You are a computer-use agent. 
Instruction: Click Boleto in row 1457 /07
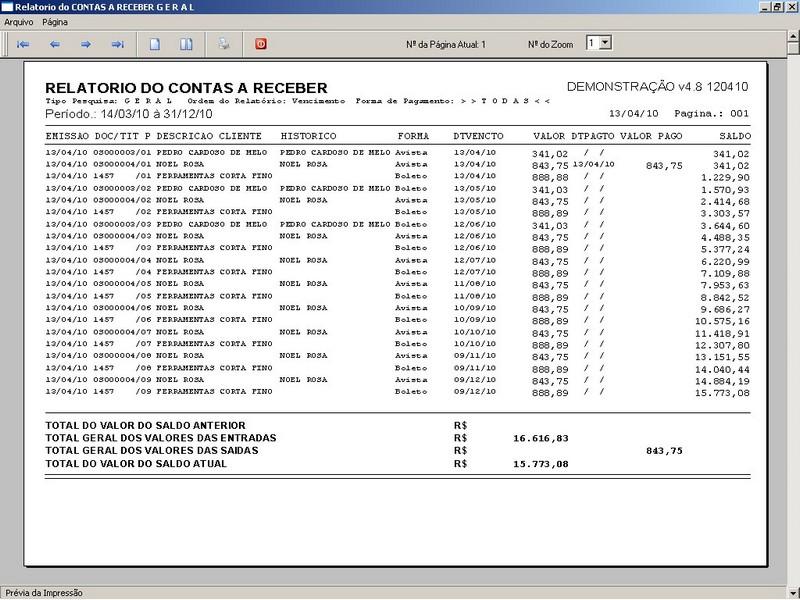point(411,344)
